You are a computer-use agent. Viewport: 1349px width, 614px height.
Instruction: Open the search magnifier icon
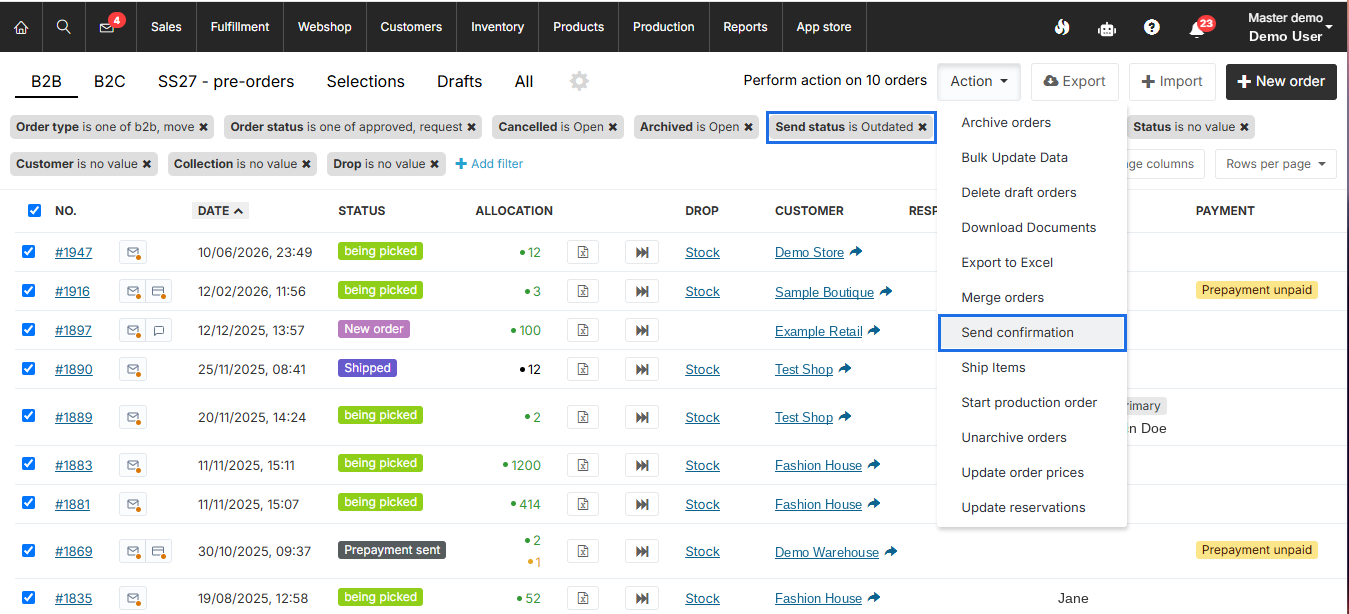click(63, 27)
